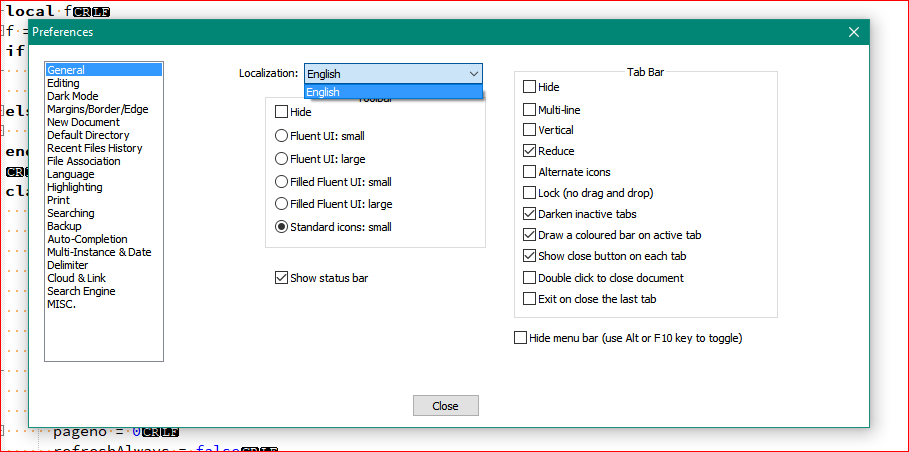Enable Multi-line tab bar
Image resolution: width=909 pixels, height=452 pixels.
tap(529, 110)
